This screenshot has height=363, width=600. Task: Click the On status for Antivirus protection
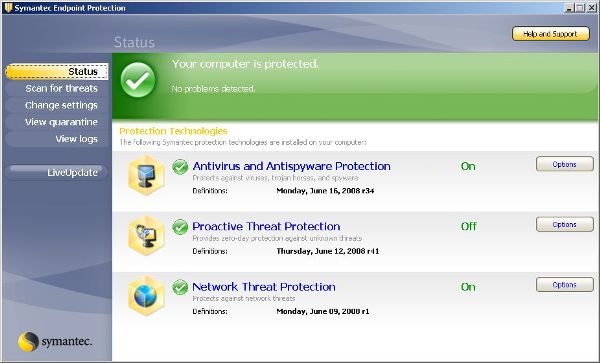[468, 166]
